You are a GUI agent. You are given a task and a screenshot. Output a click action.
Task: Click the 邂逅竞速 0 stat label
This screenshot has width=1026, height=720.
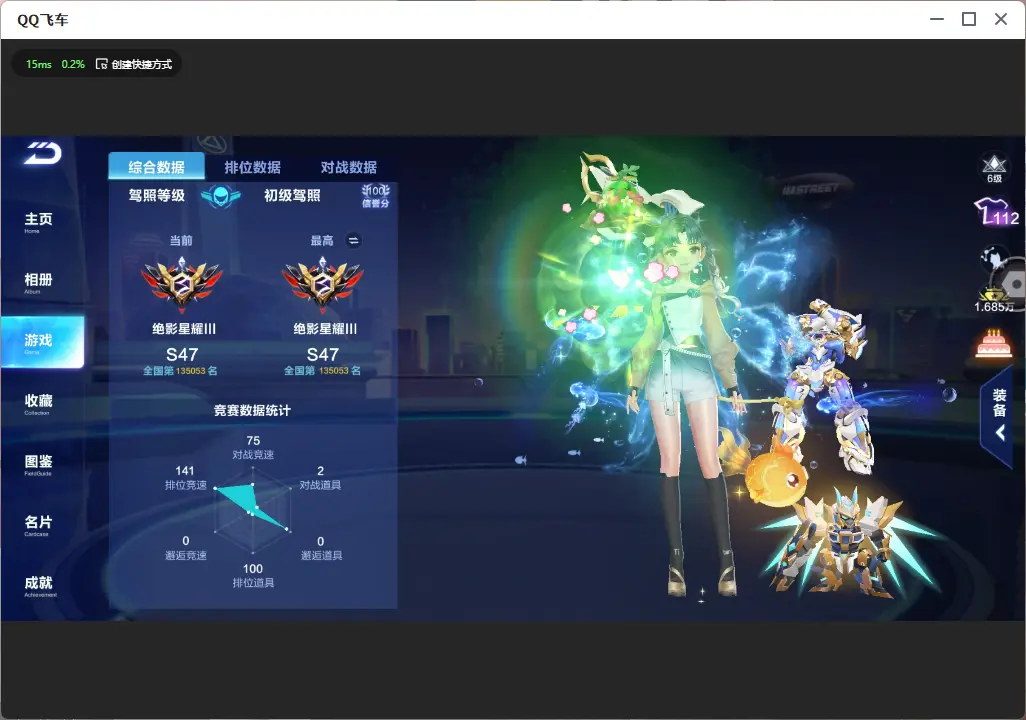(x=186, y=549)
